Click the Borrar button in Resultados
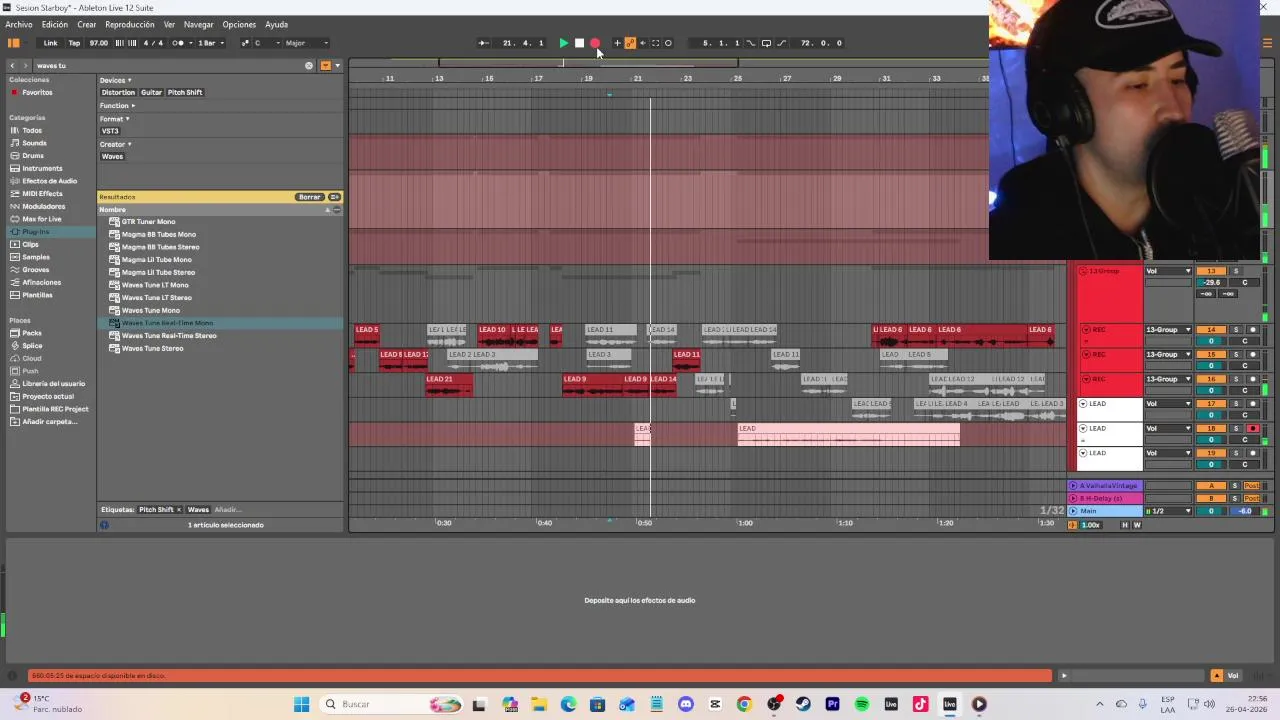 point(309,197)
